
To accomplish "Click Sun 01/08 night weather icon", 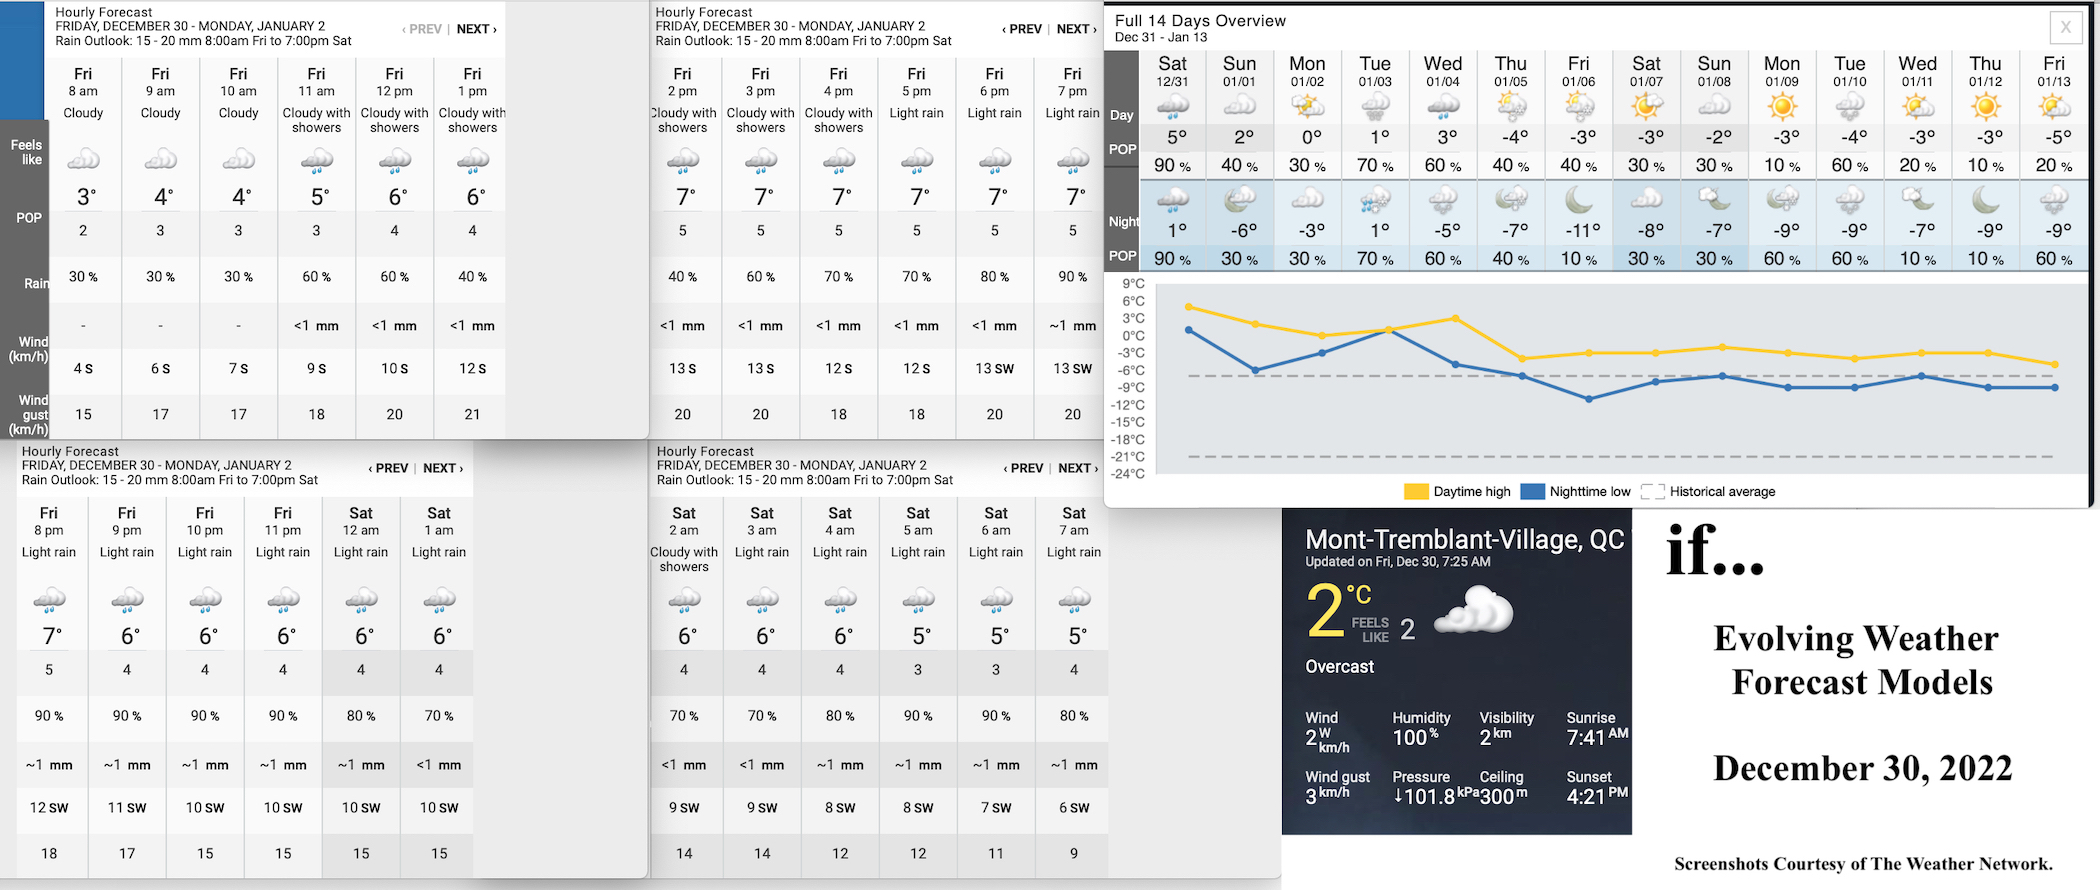I will 1714,200.
